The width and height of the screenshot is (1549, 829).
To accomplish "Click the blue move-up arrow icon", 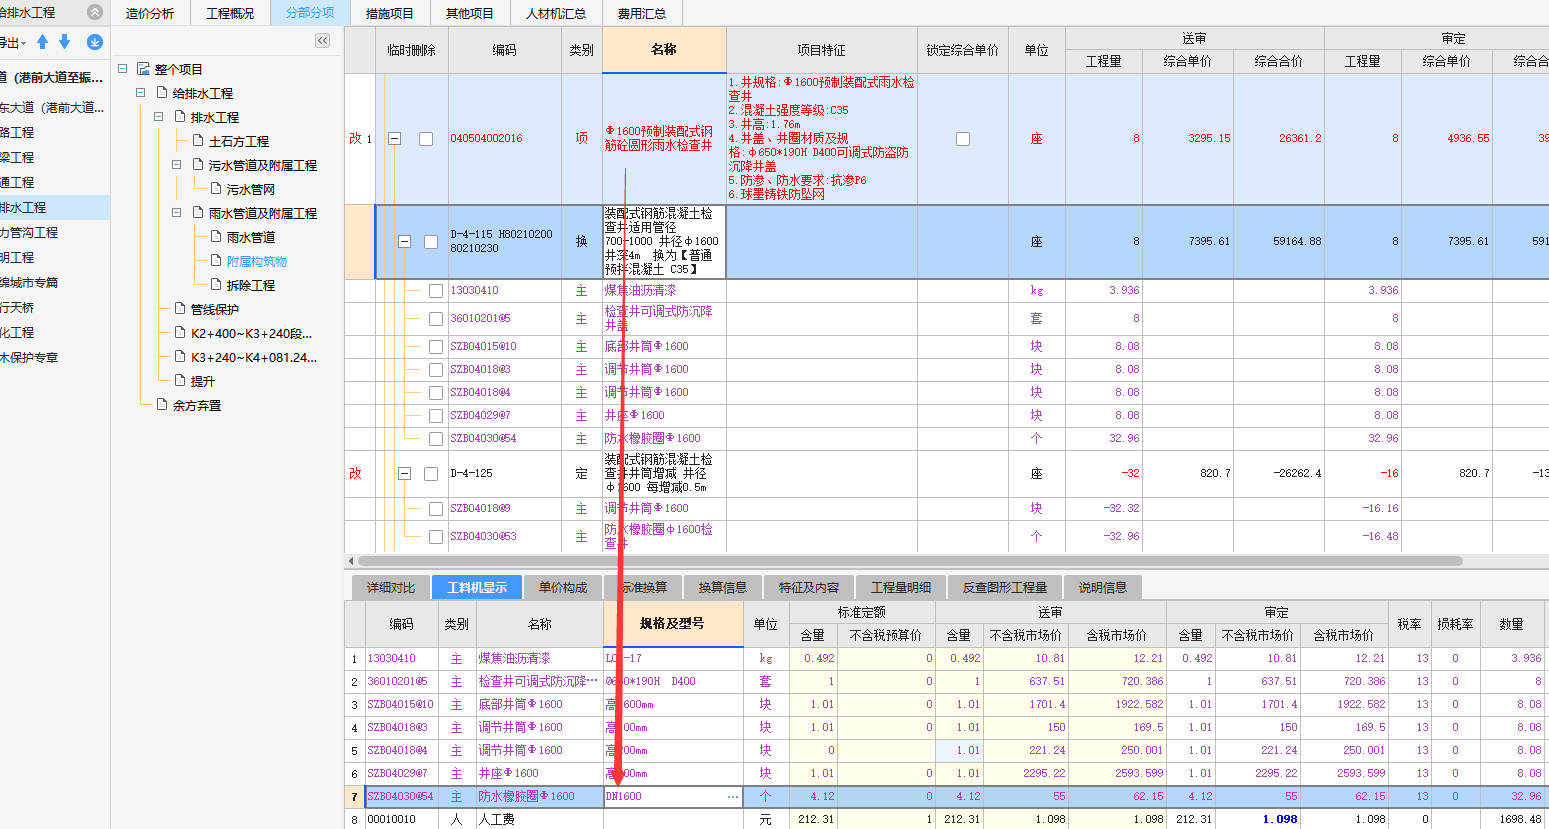I will (x=42, y=42).
